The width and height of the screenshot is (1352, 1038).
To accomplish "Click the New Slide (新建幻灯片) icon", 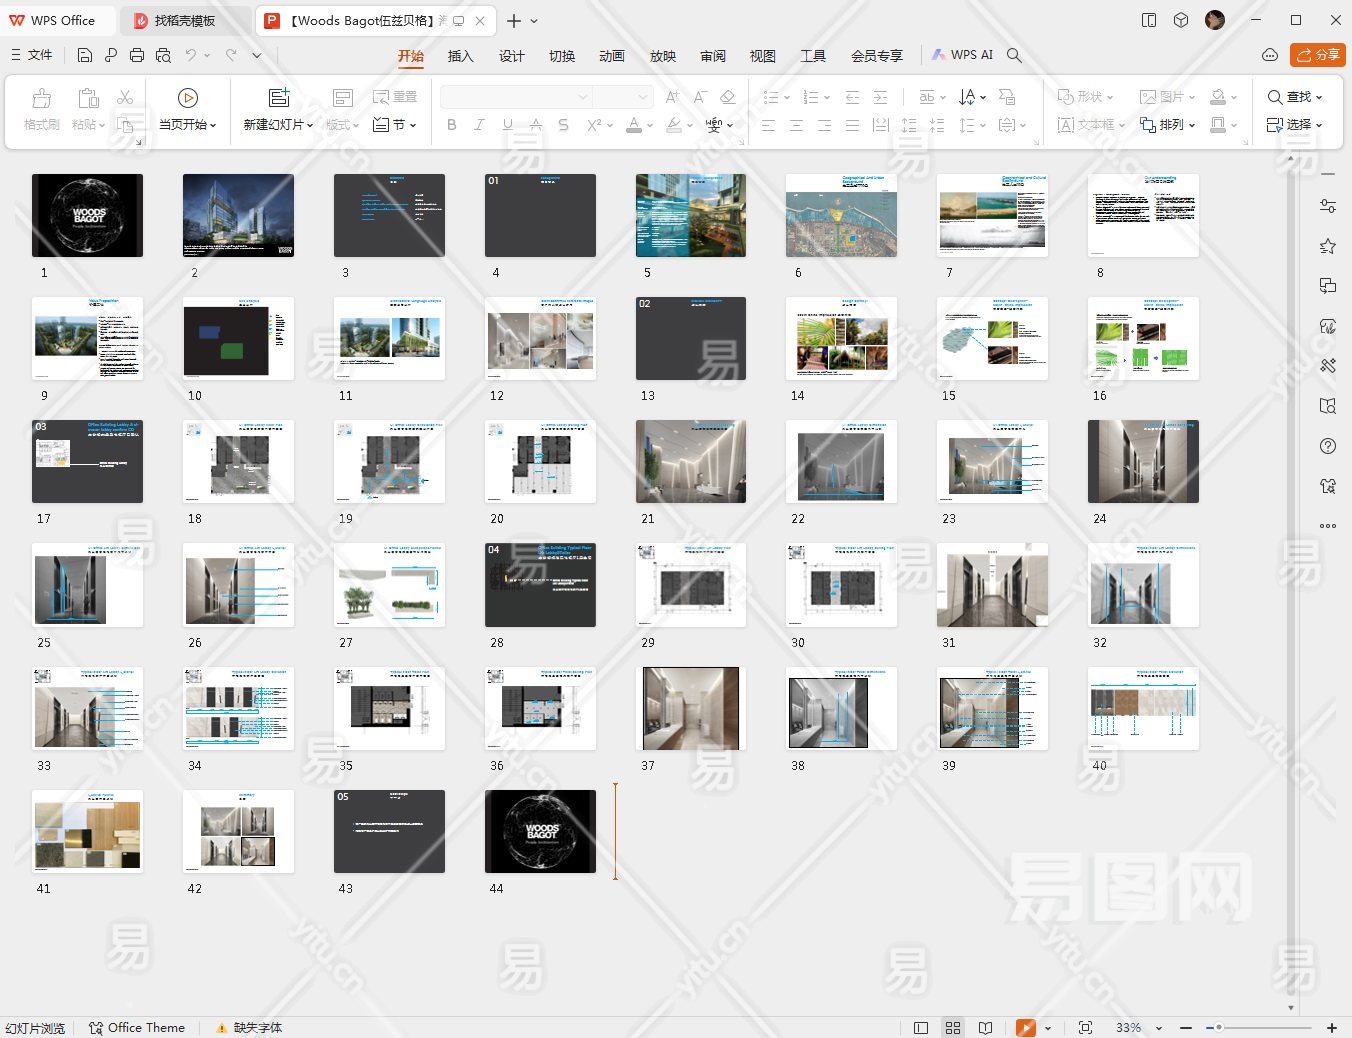I will pyautogui.click(x=279, y=97).
